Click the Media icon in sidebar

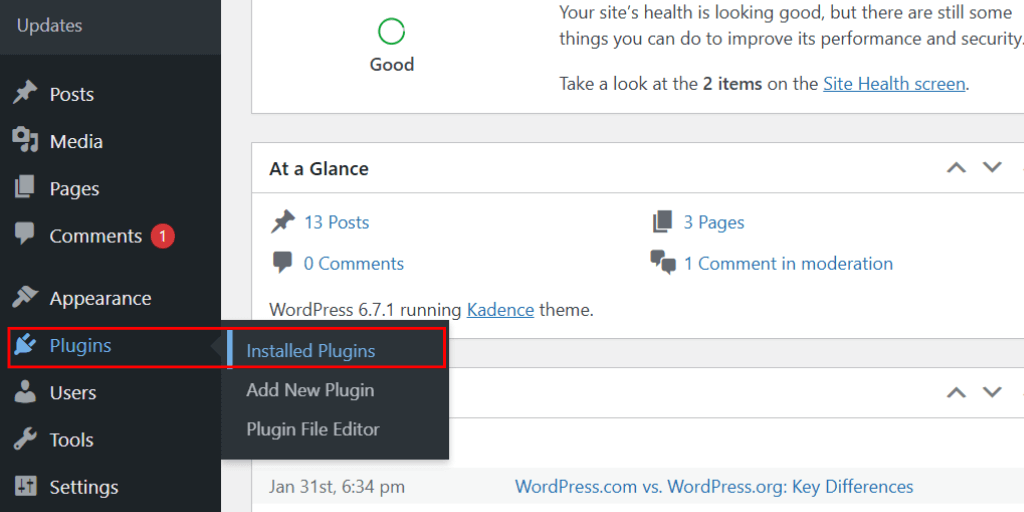(x=25, y=141)
